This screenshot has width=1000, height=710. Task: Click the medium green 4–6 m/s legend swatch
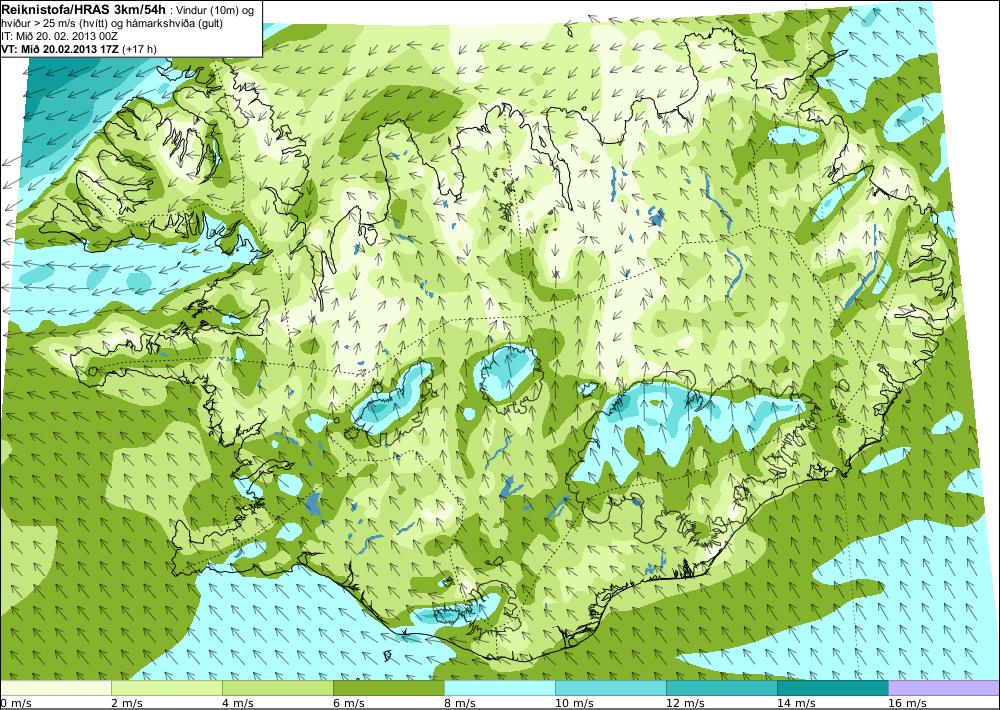click(278, 688)
